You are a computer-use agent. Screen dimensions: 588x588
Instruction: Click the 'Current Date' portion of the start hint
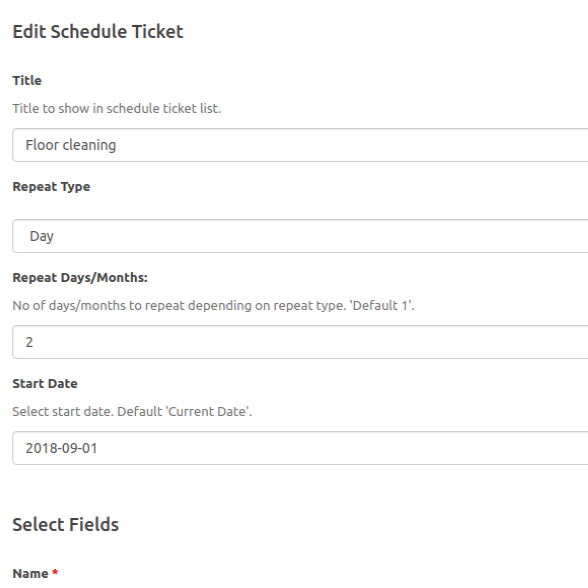pyautogui.click(x=208, y=412)
